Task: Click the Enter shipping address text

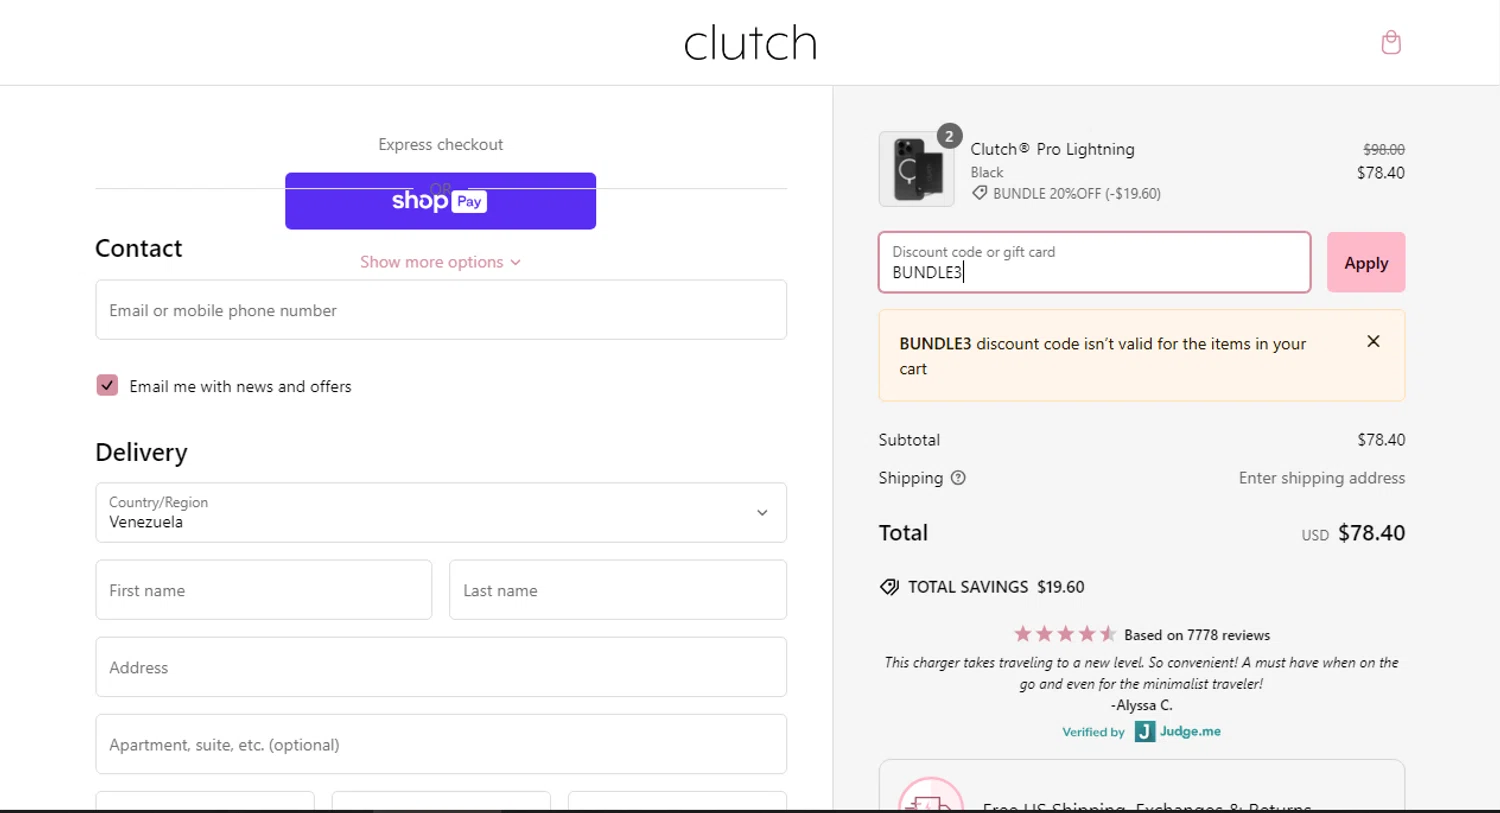Action: pyautogui.click(x=1322, y=478)
